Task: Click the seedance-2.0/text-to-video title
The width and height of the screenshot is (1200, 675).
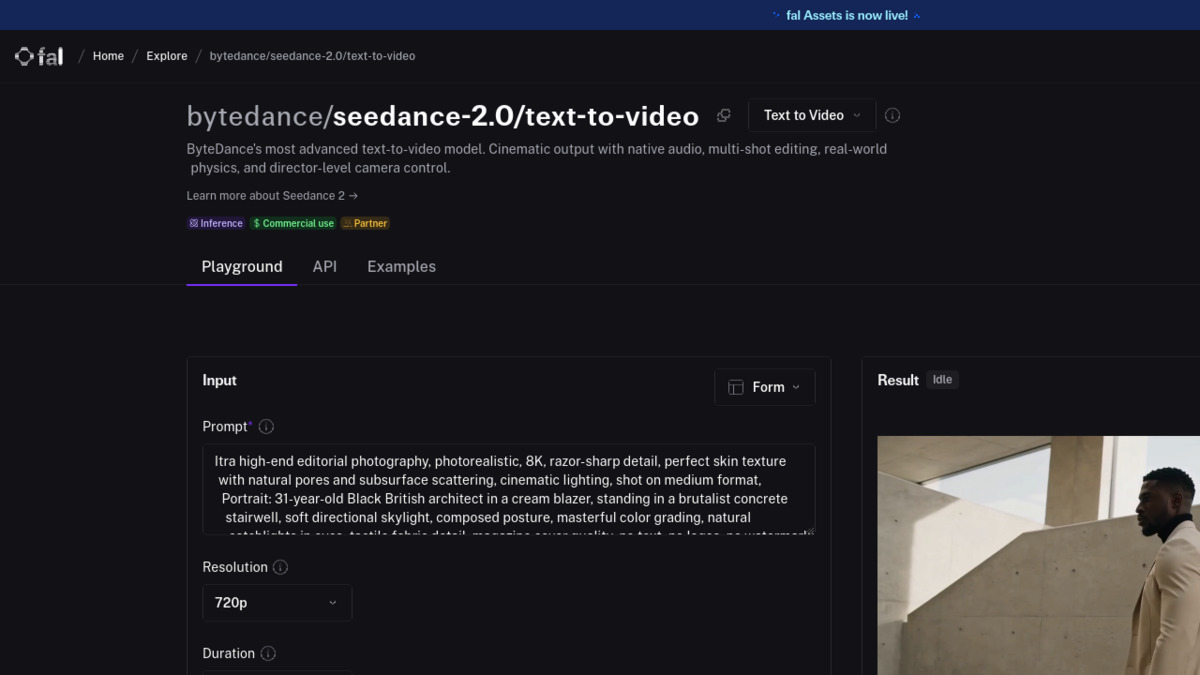Action: (x=516, y=117)
